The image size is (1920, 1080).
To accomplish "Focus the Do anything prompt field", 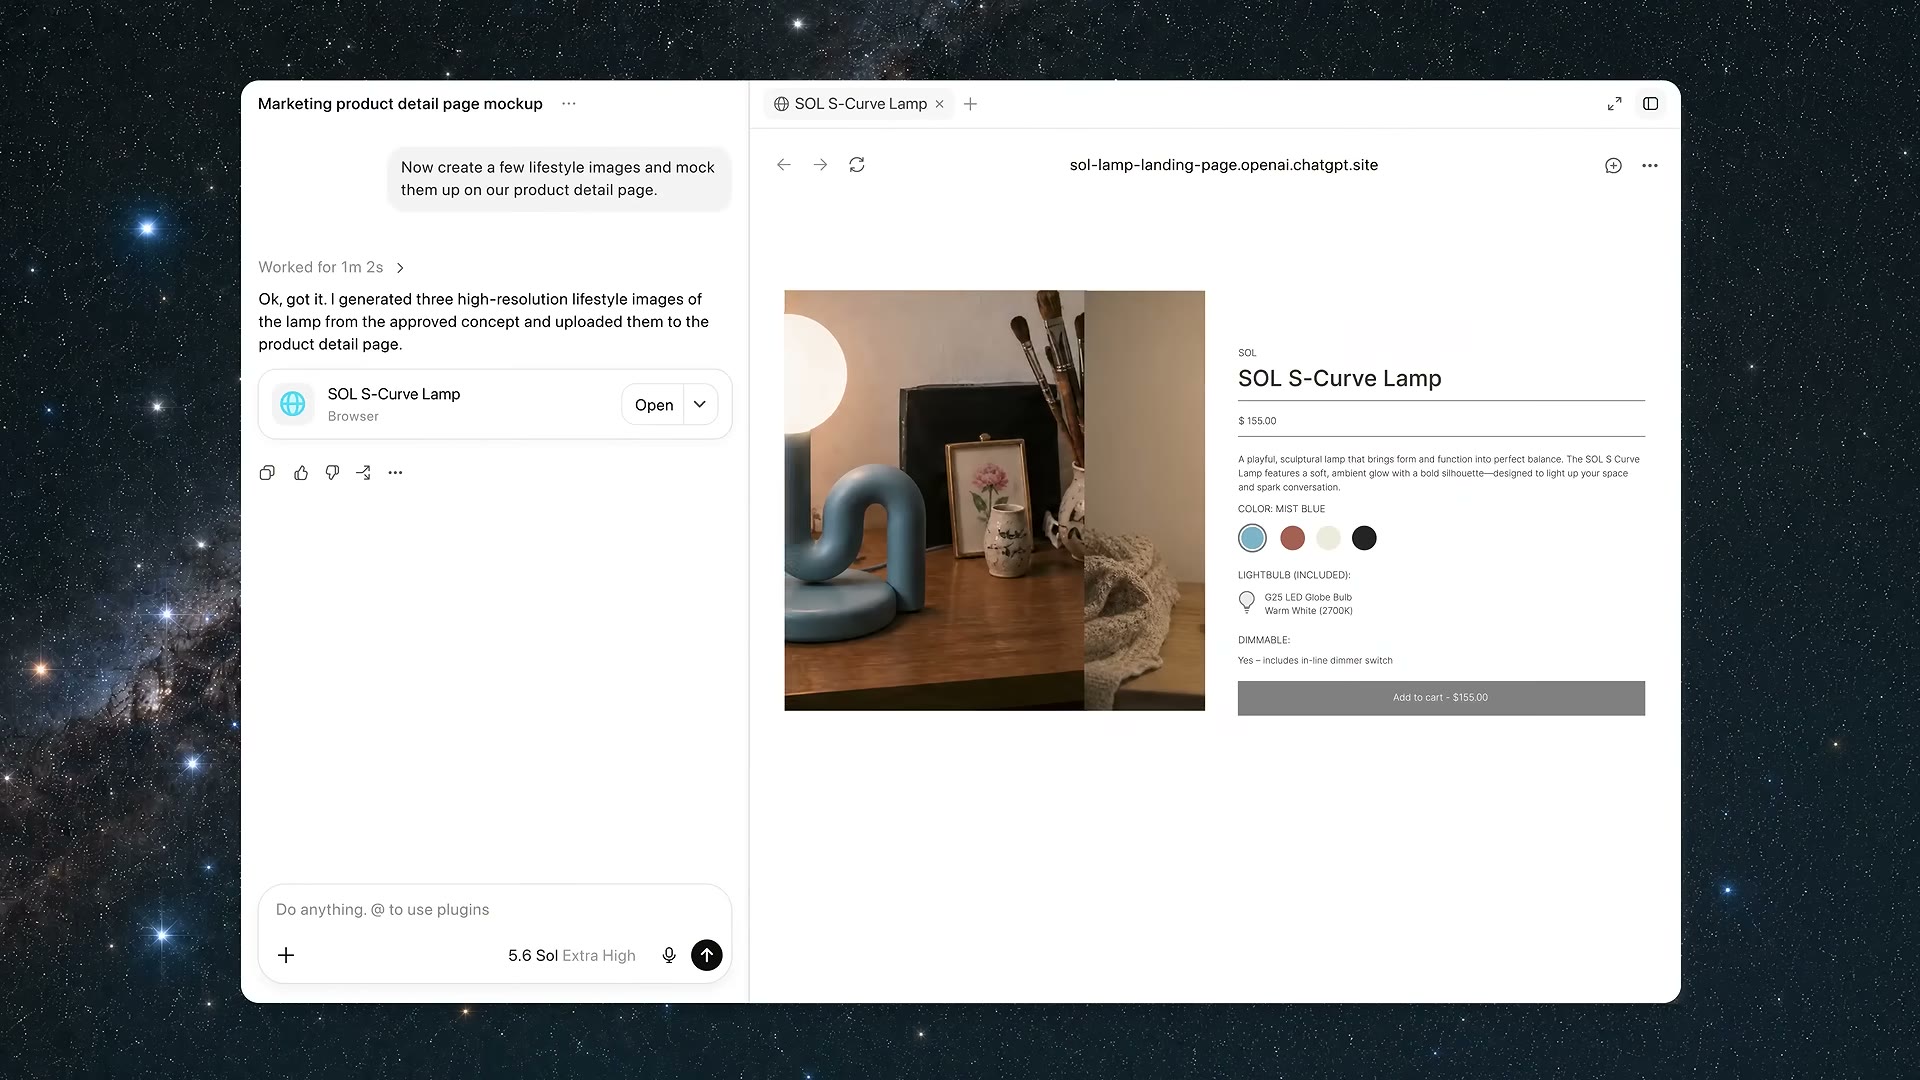I will coord(495,909).
